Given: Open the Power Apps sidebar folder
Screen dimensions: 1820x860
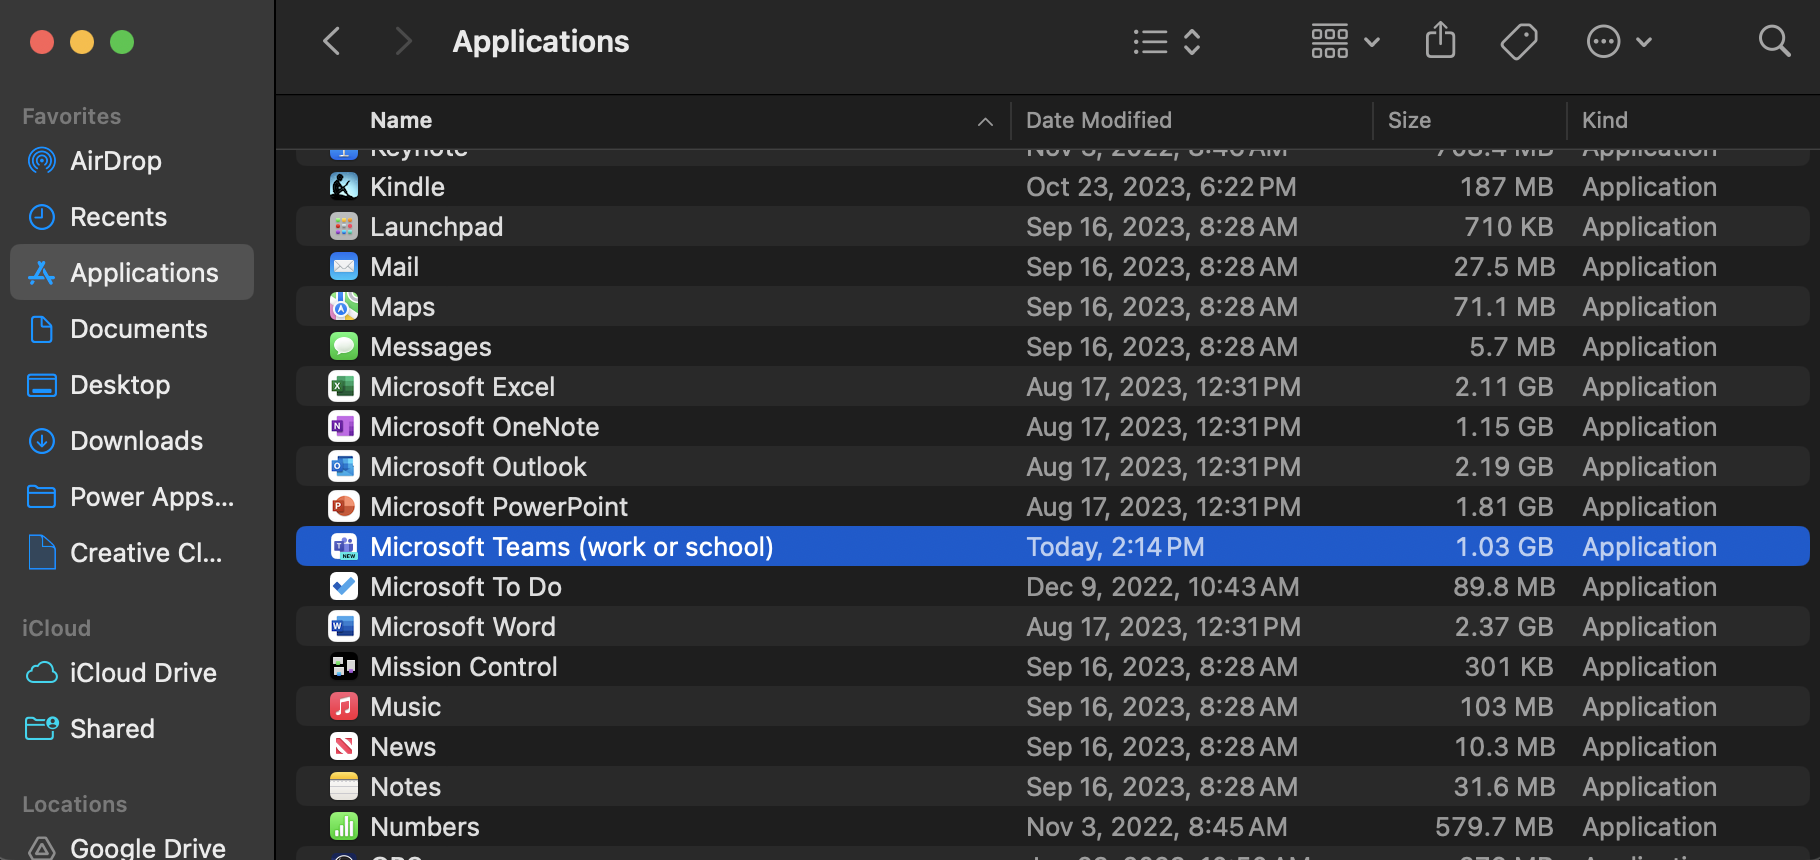Looking at the screenshot, I should point(132,497).
